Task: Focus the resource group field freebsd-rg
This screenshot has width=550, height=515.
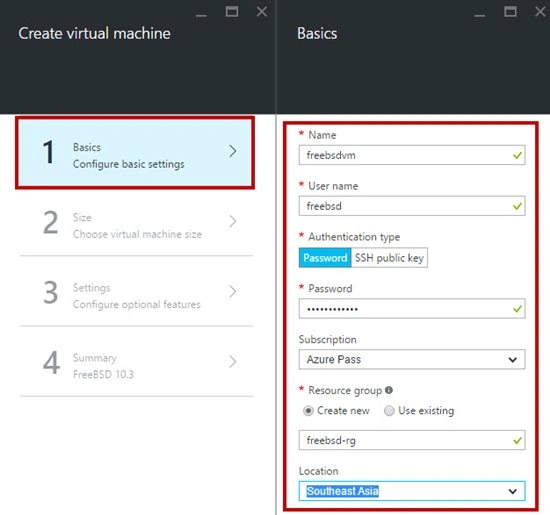Action: pyautogui.click(x=412, y=440)
